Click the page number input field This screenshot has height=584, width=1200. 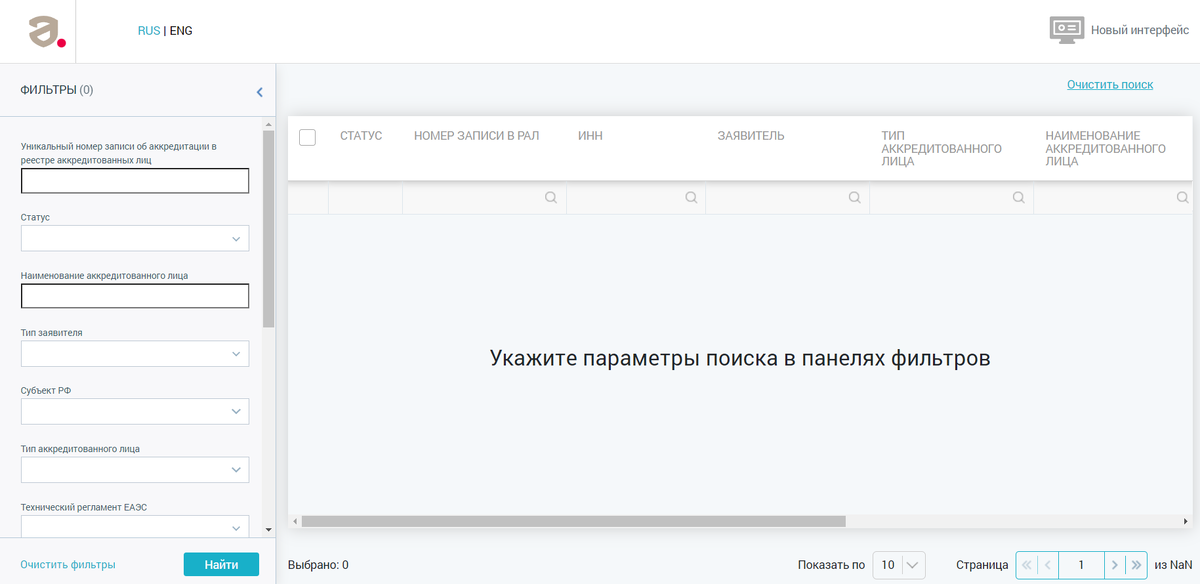[x=1080, y=565]
